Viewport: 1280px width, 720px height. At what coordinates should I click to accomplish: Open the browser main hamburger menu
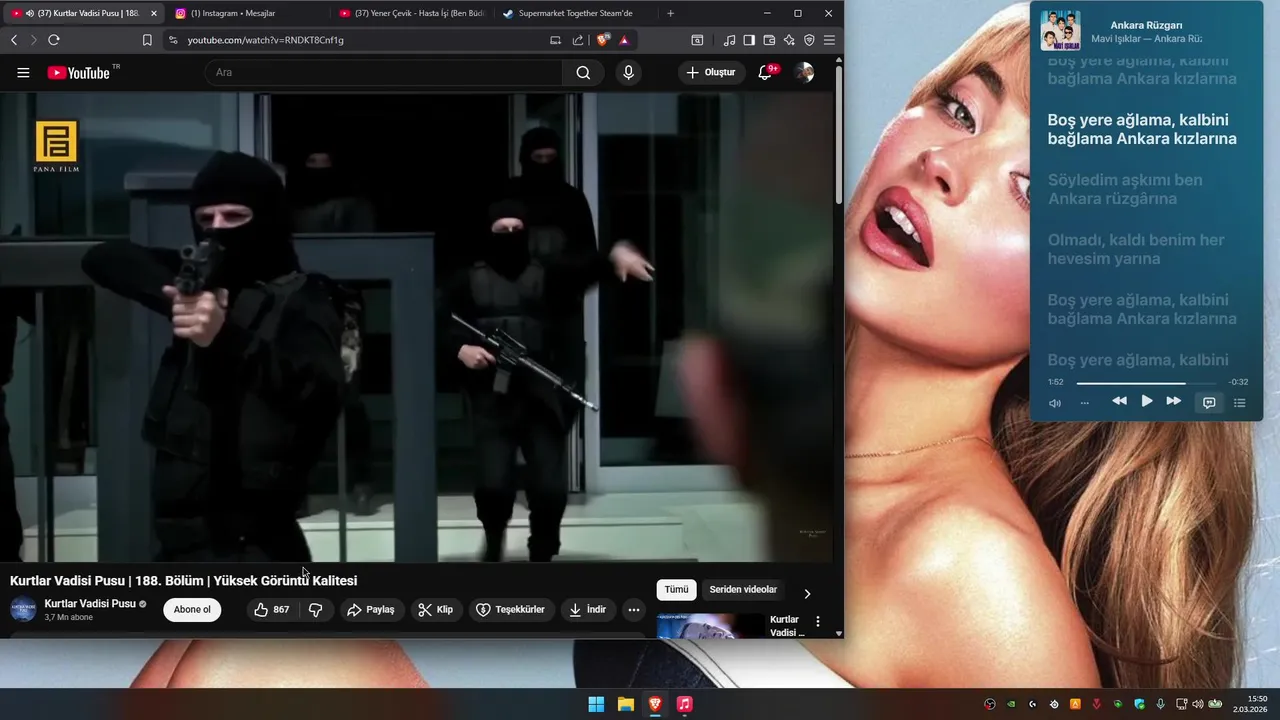pyautogui.click(x=829, y=40)
